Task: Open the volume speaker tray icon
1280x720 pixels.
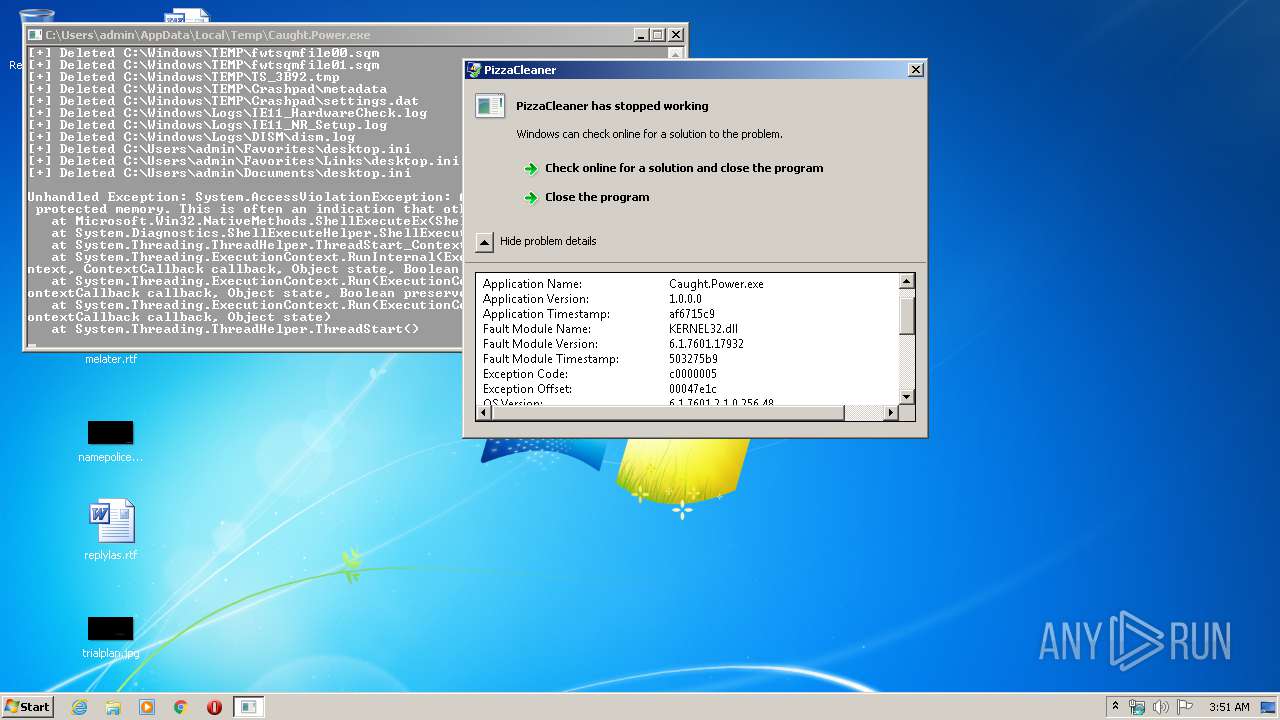Action: [x=1161, y=707]
